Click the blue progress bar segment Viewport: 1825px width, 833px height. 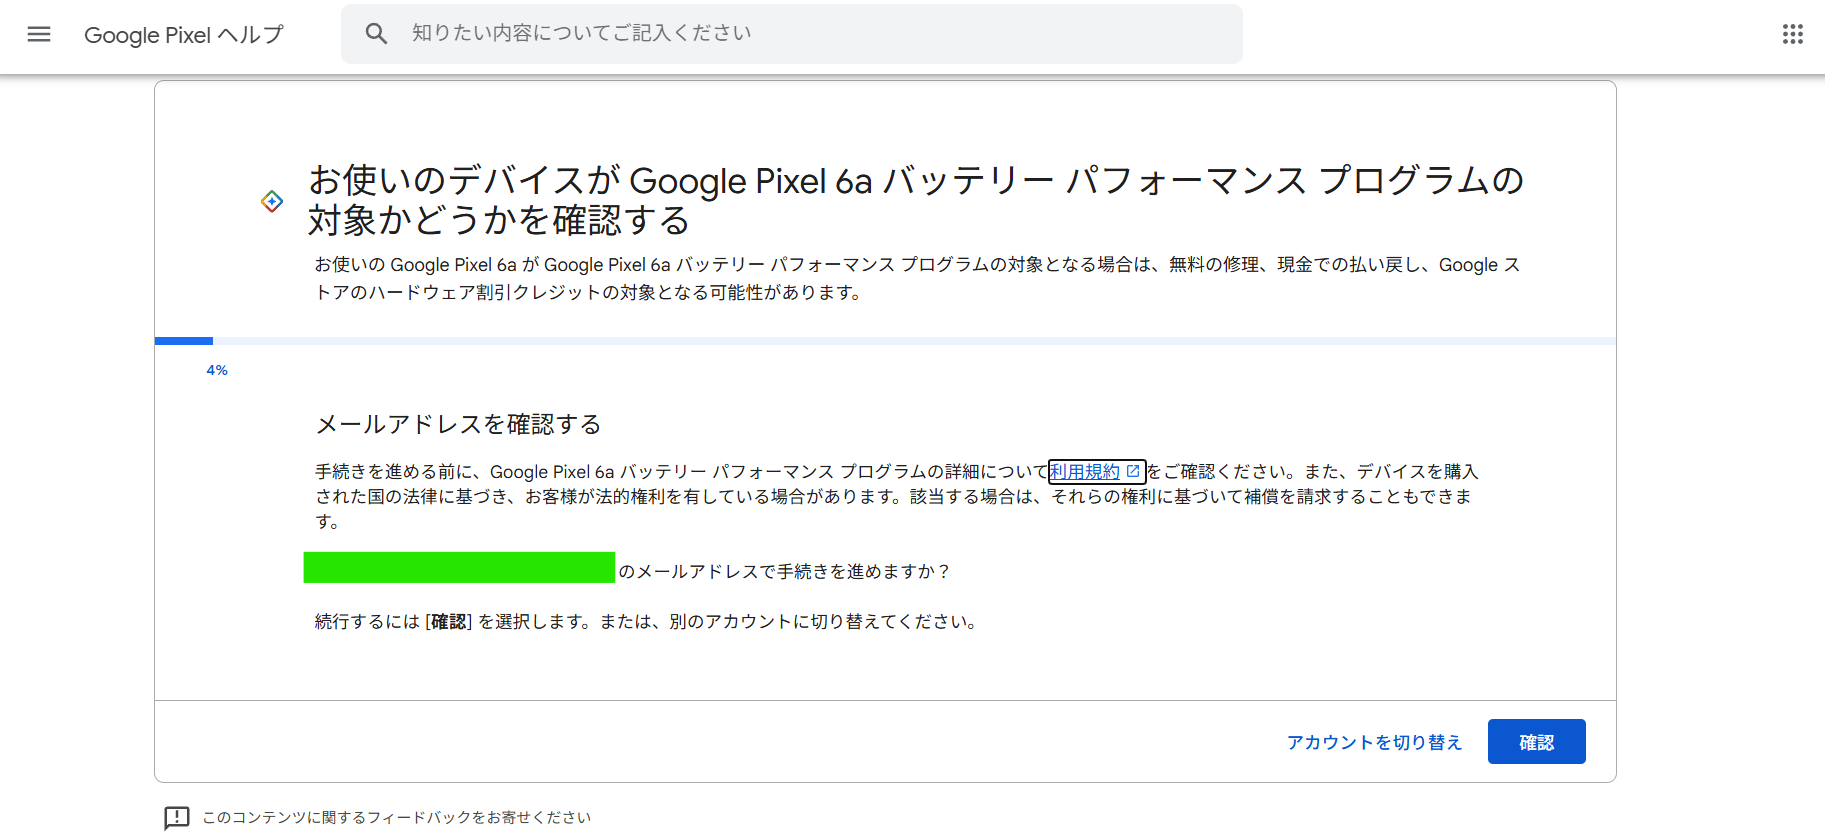[x=183, y=340]
